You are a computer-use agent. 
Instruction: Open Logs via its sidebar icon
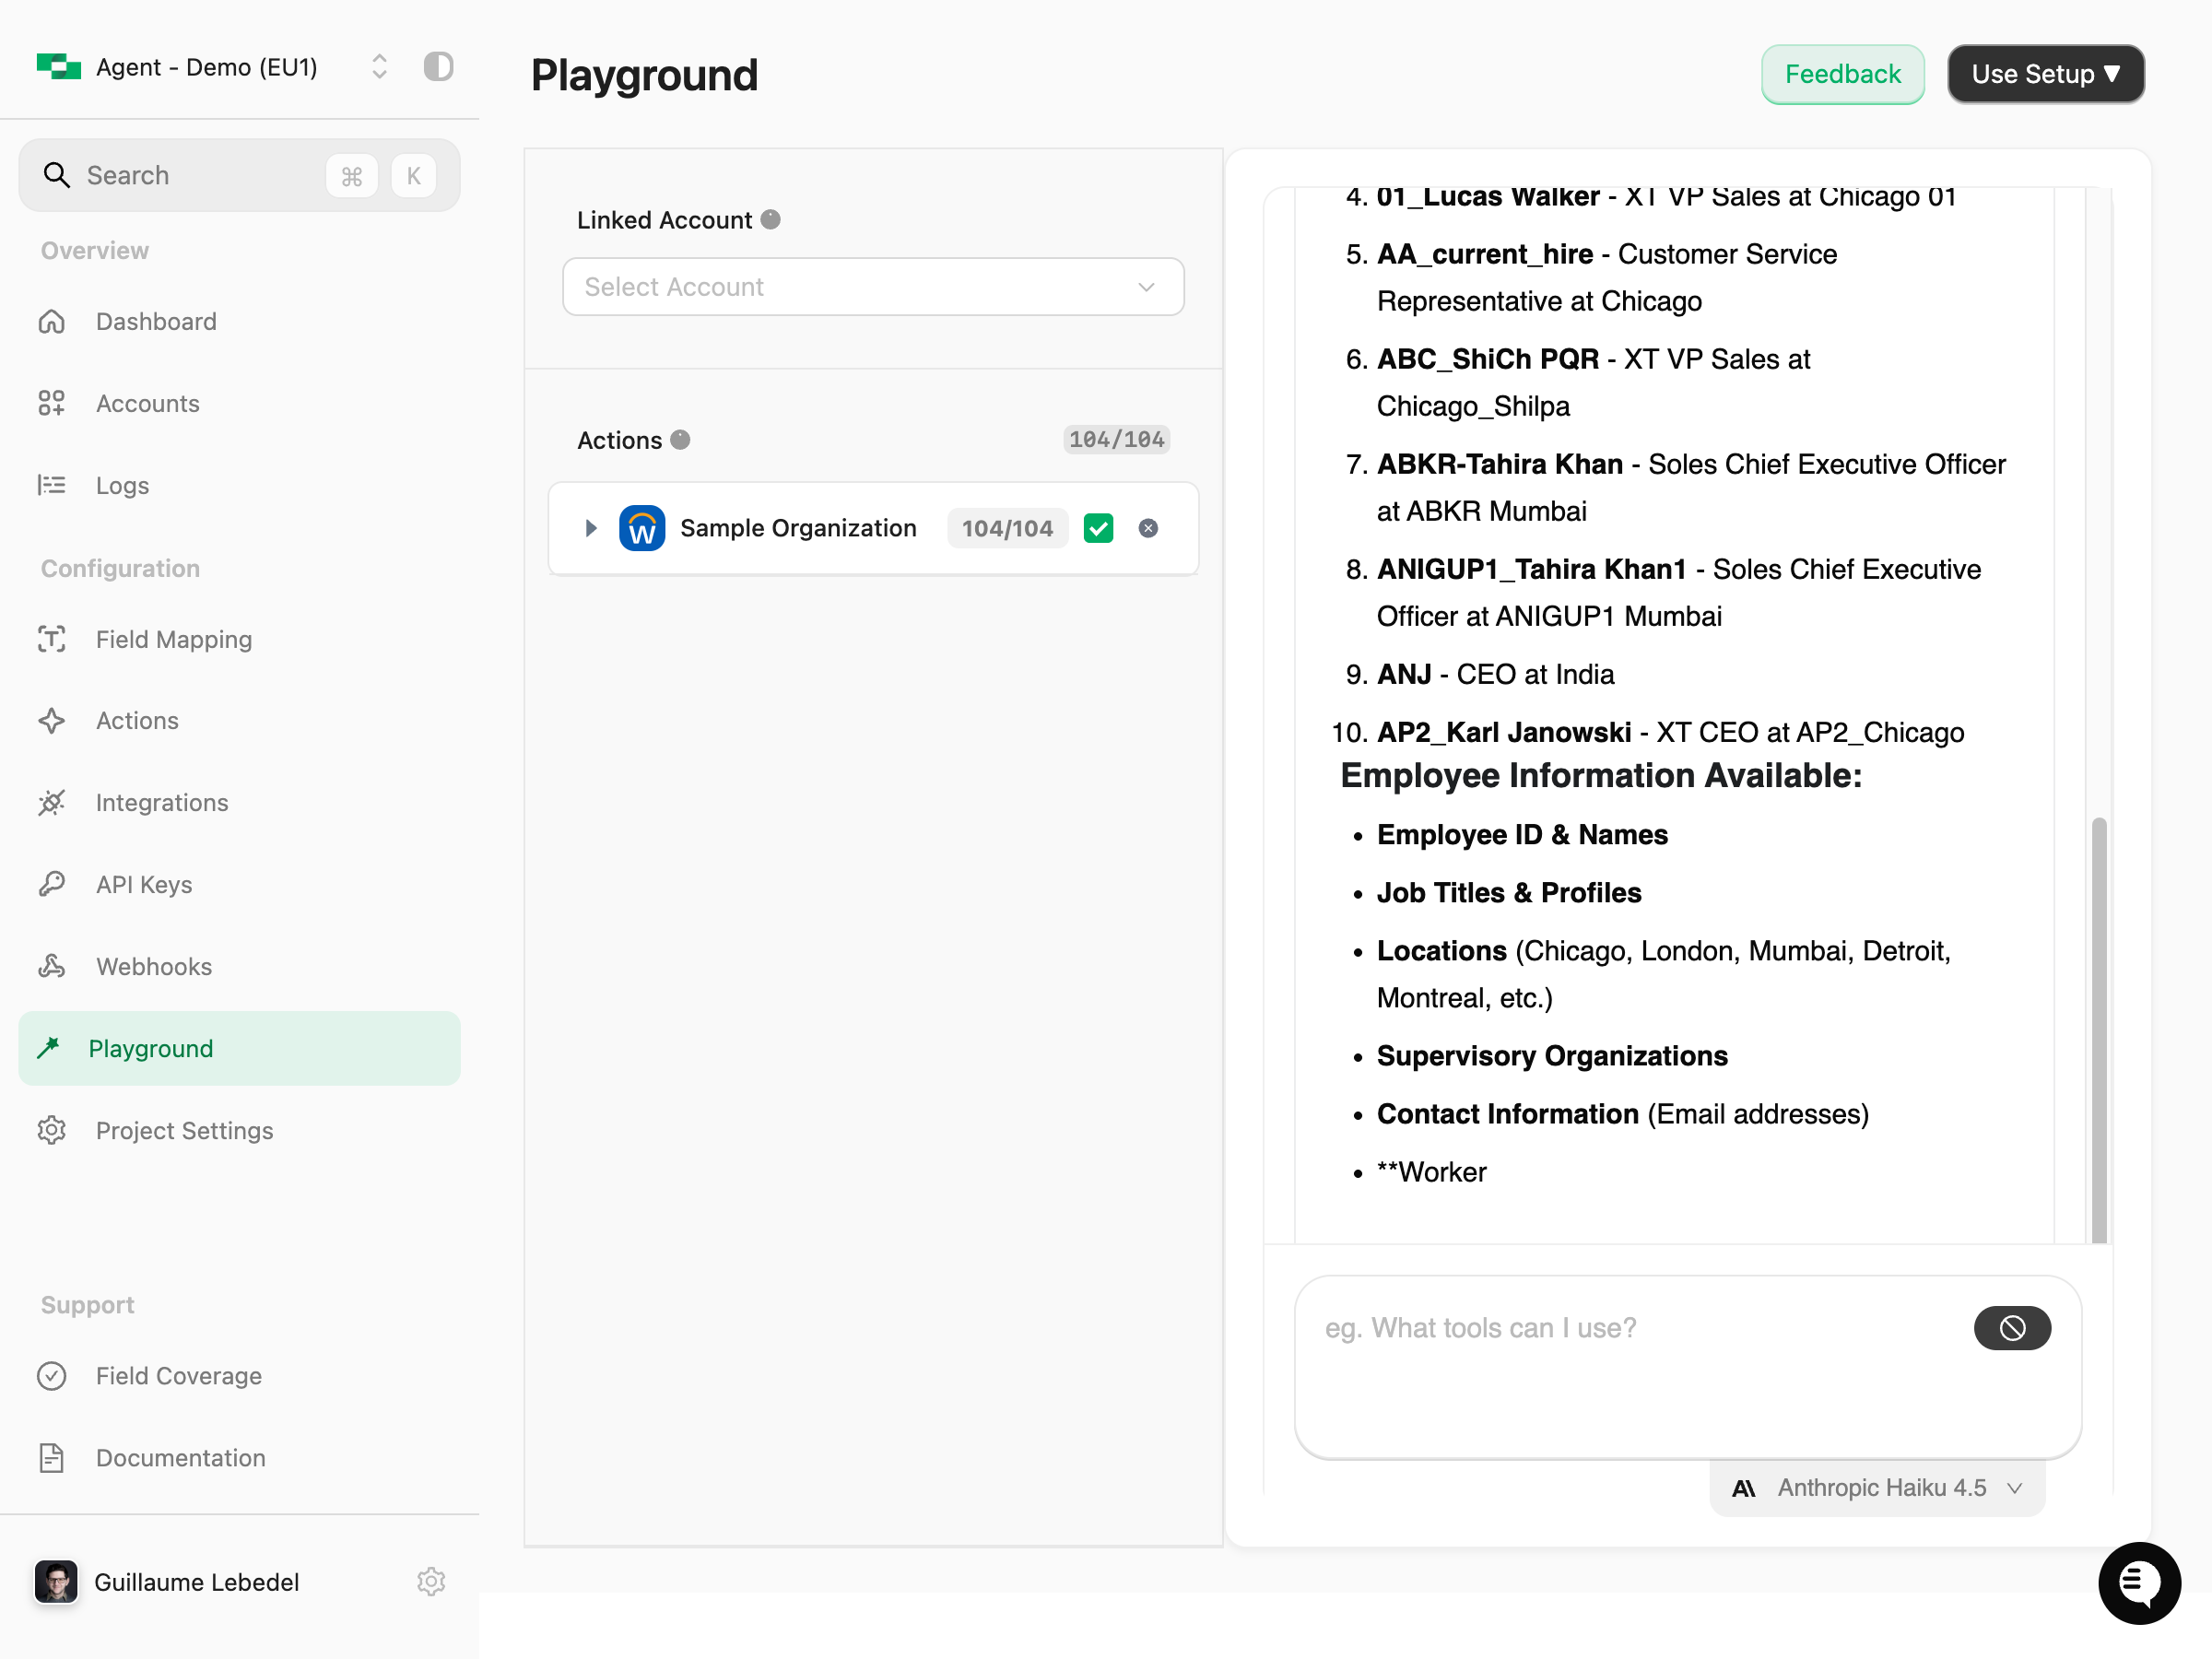pos(52,485)
